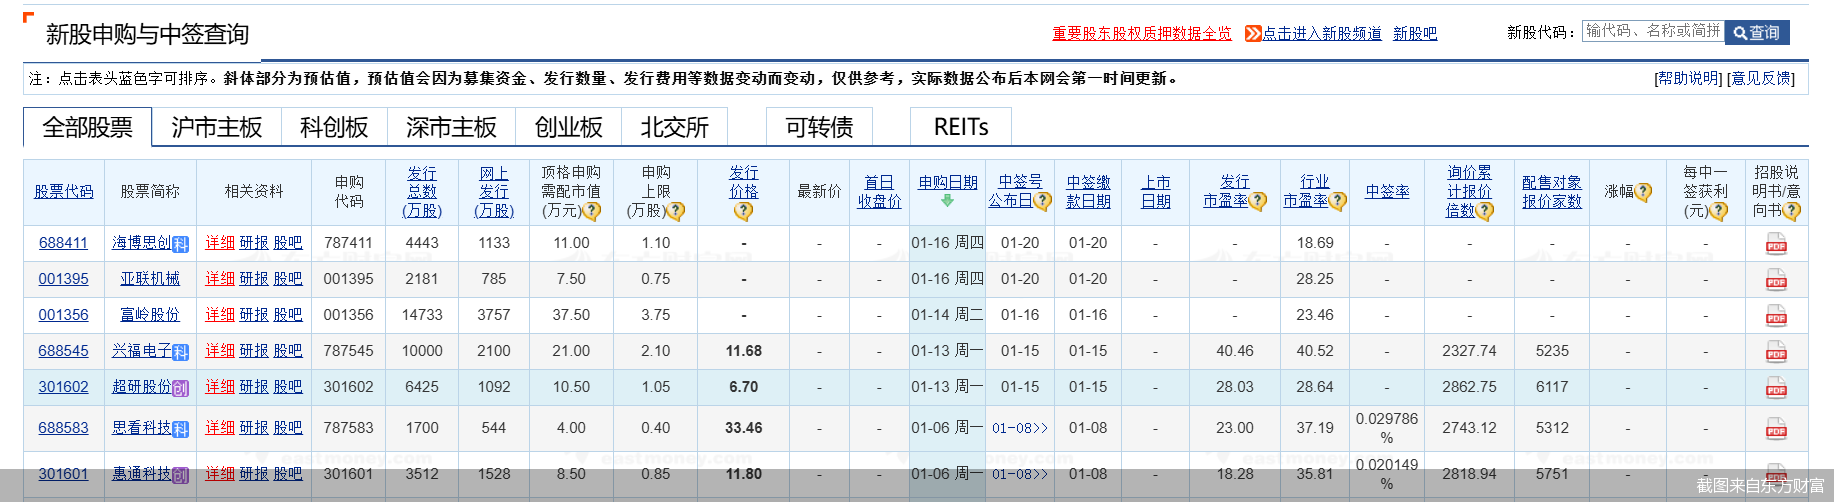This screenshot has width=1834, height=502.
Task: Open PDF prospectus for 思看科技
Action: (x=1776, y=429)
